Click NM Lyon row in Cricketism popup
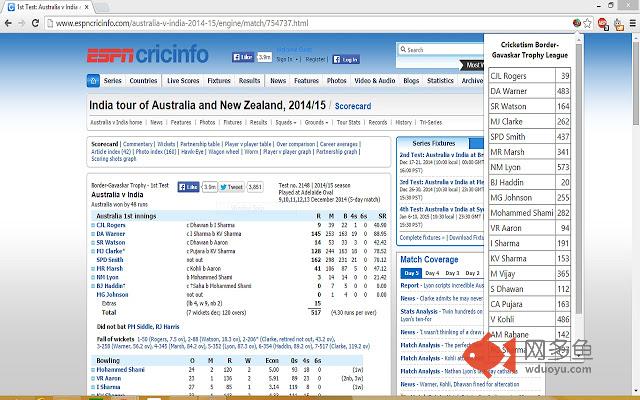The height and width of the screenshot is (400, 640). click(529, 167)
